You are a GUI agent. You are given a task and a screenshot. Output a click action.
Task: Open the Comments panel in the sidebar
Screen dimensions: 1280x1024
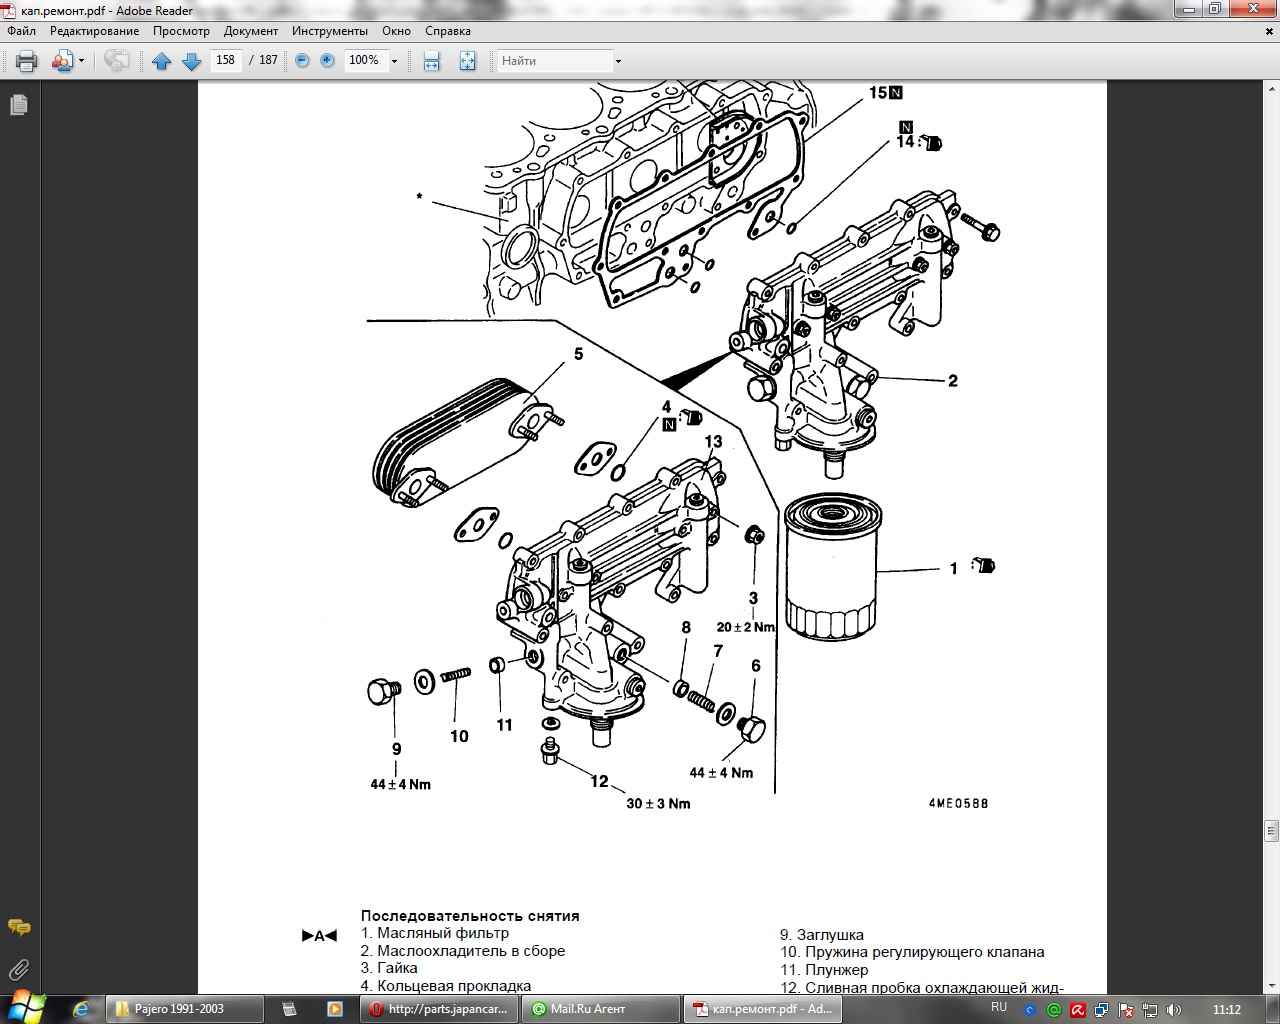(18, 927)
